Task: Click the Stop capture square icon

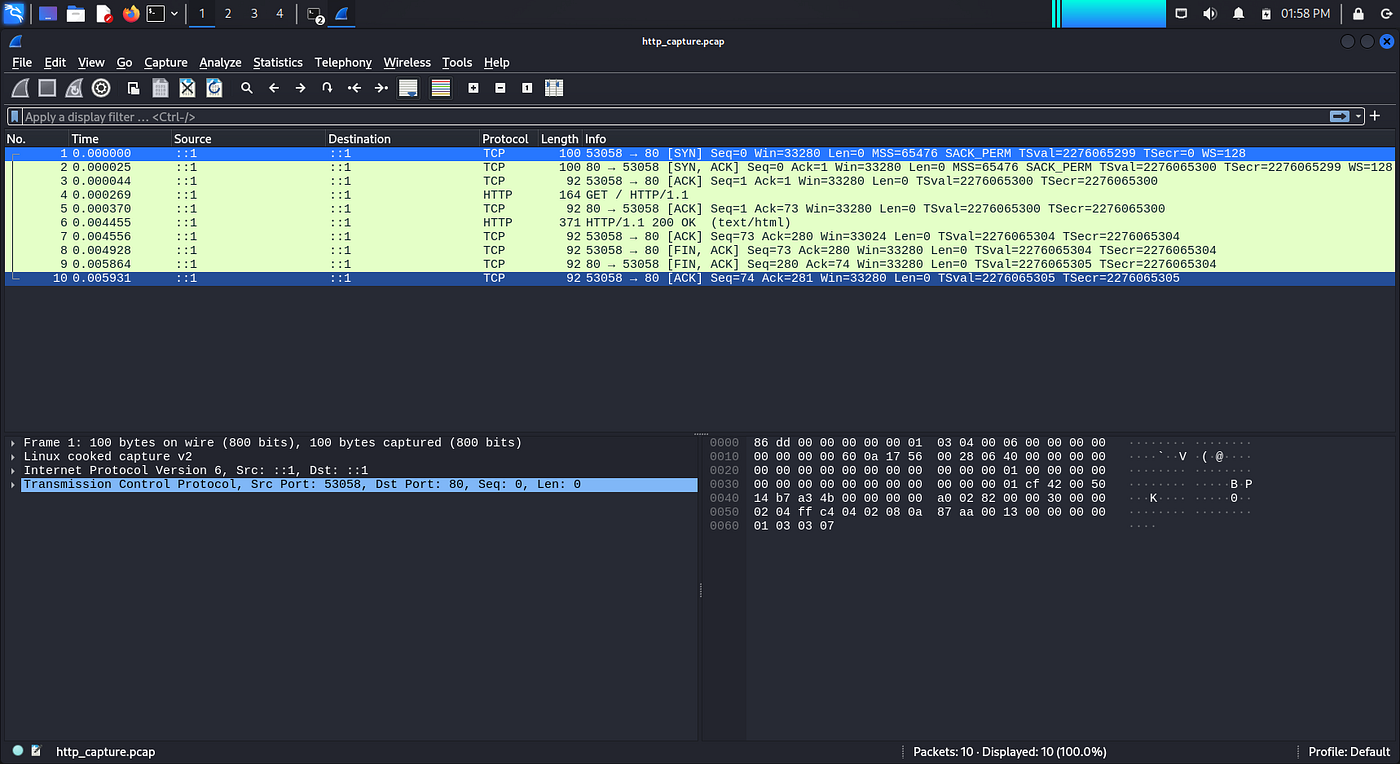Action: point(47,88)
